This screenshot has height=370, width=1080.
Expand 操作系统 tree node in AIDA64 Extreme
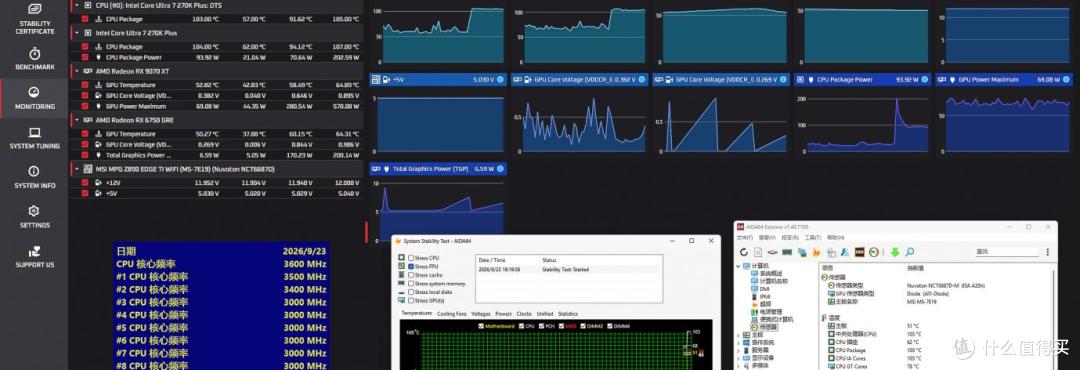(738, 342)
